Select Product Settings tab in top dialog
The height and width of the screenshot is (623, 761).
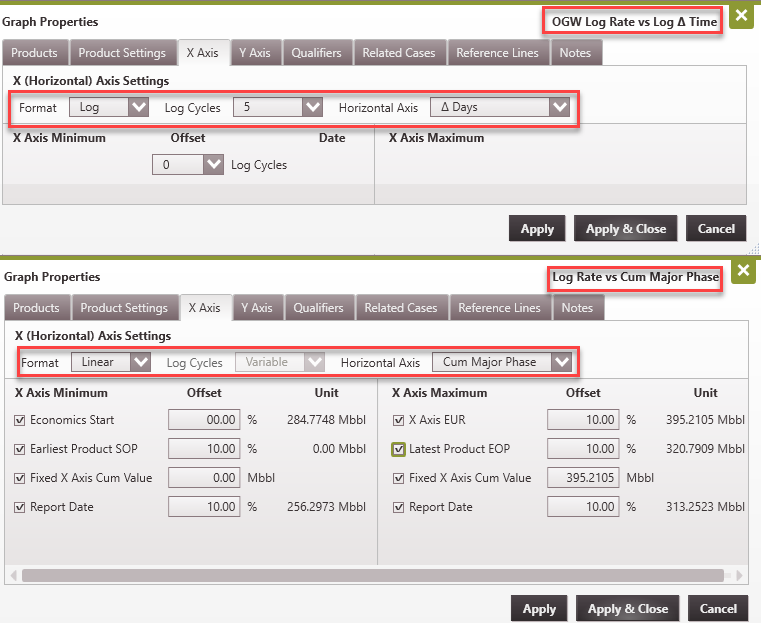[122, 53]
